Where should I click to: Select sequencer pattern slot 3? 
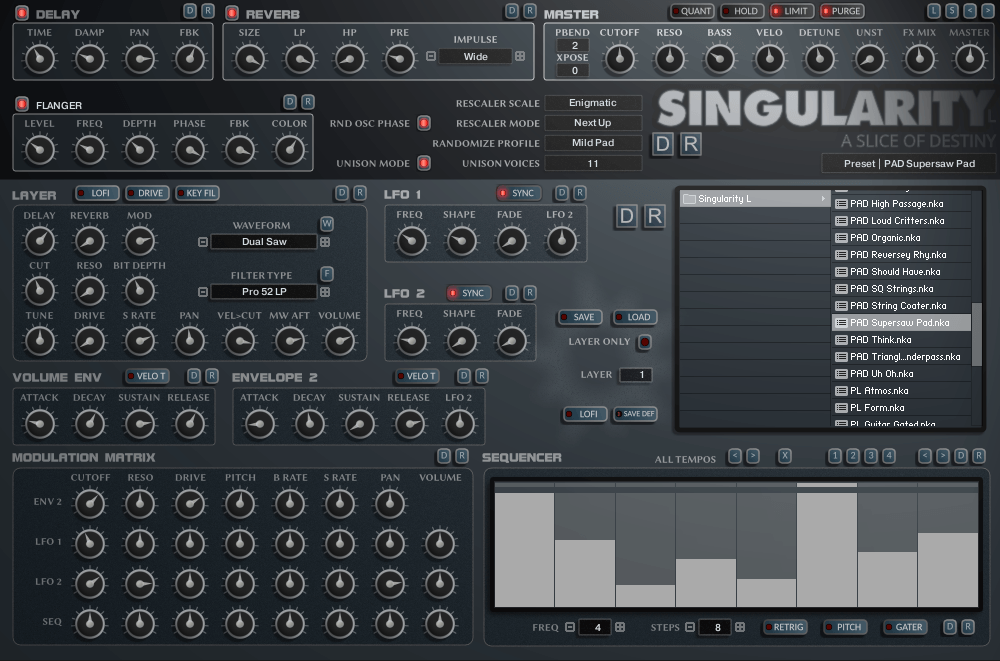pos(871,456)
